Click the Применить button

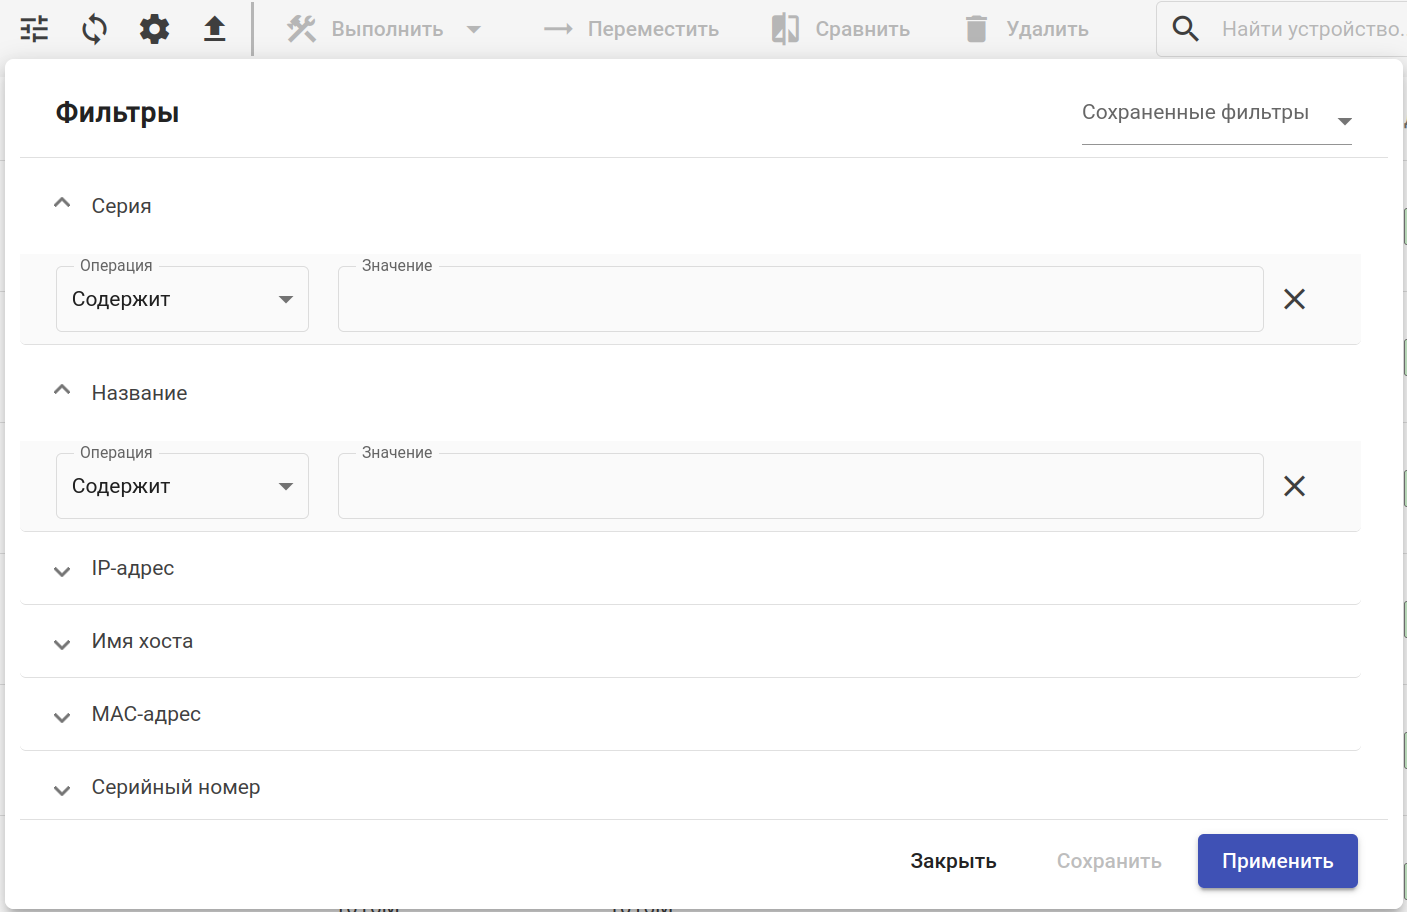(x=1277, y=861)
